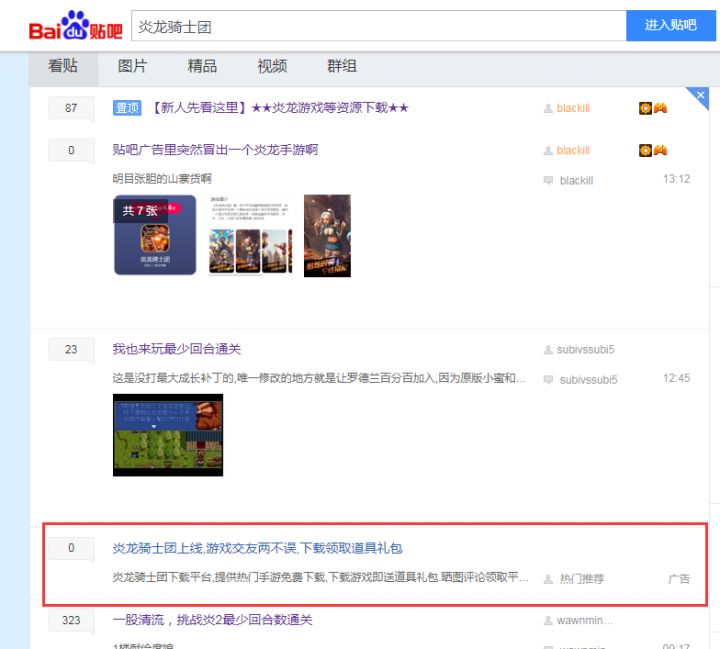Viewport: 720px width, 649px height.
Task: Click the 广告 label on the ad post
Action: click(679, 579)
